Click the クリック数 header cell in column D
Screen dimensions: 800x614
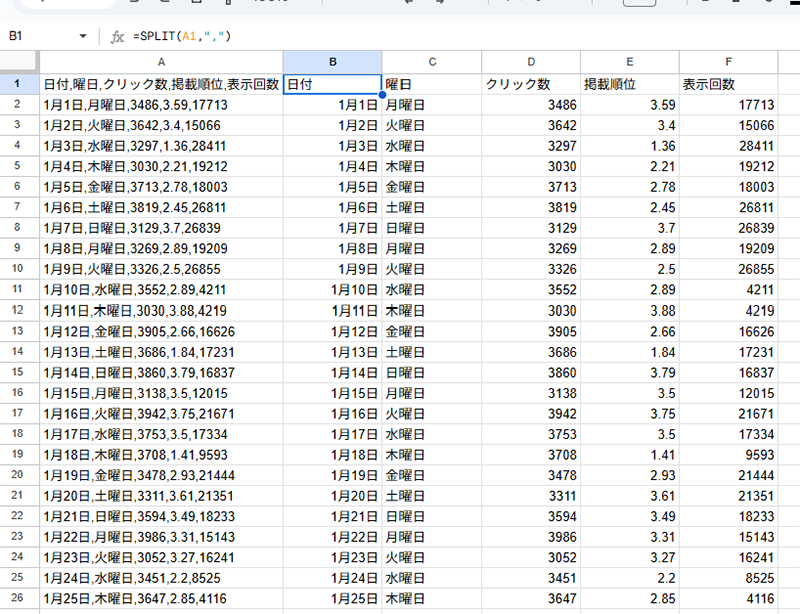click(x=530, y=84)
